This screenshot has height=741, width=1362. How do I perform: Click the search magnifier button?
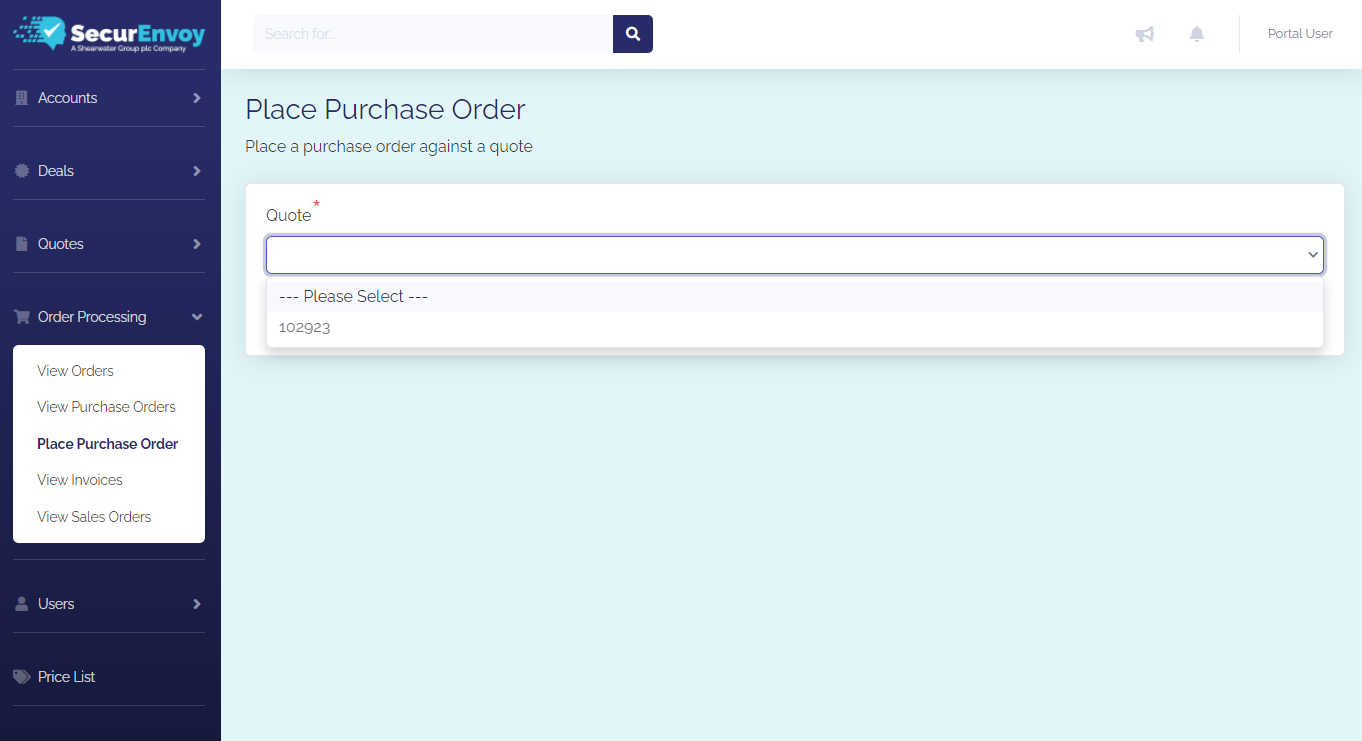coord(633,34)
